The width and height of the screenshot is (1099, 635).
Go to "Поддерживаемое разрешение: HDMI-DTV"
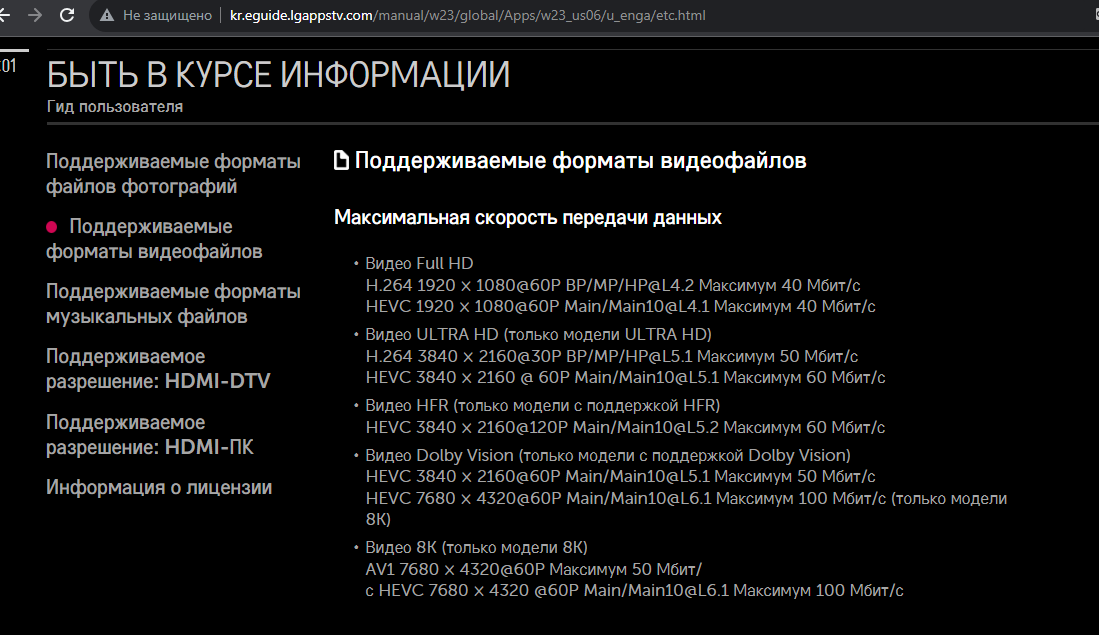pyautogui.click(x=157, y=369)
